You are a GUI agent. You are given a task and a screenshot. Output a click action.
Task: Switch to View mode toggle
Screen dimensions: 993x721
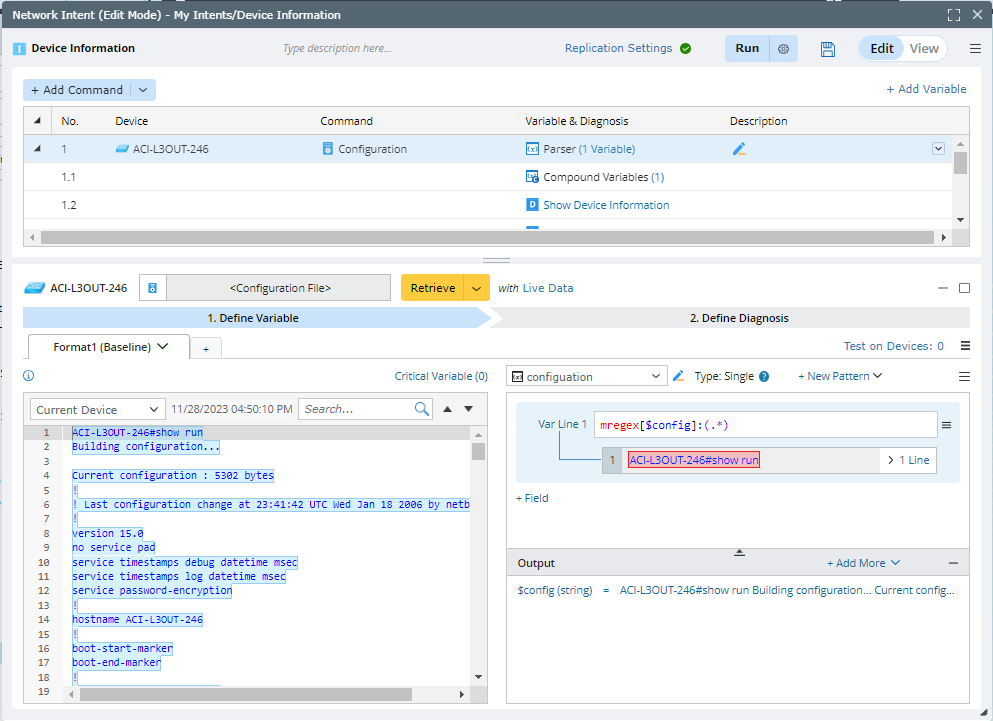click(924, 49)
